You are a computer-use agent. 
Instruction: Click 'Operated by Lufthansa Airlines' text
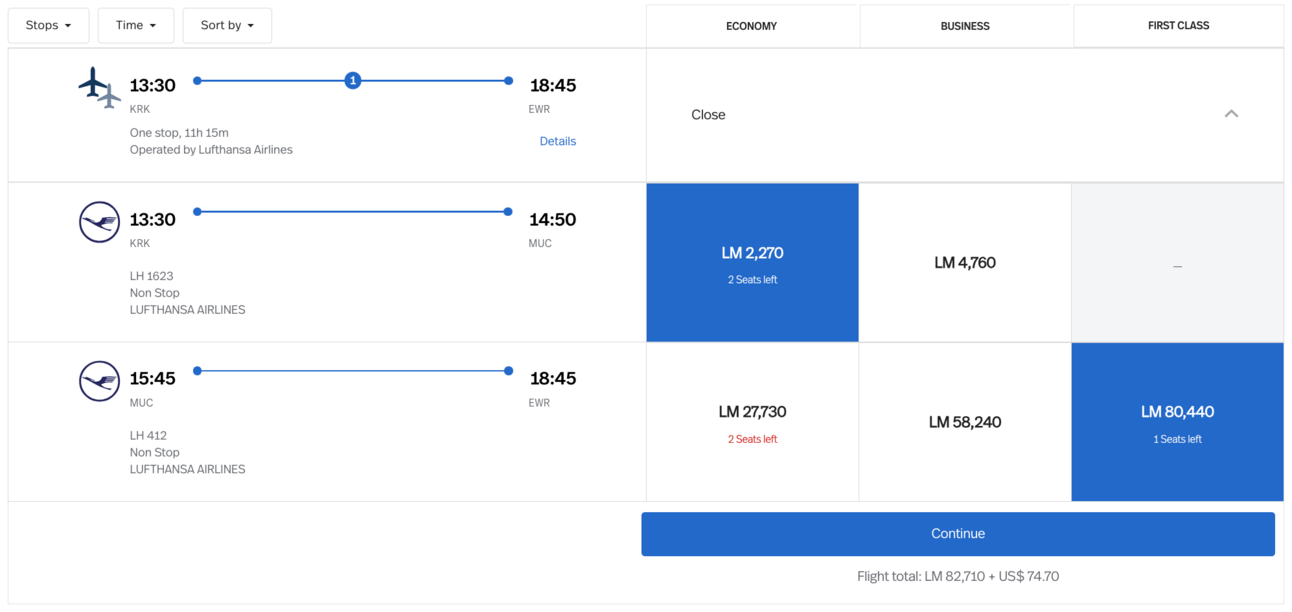coord(211,150)
